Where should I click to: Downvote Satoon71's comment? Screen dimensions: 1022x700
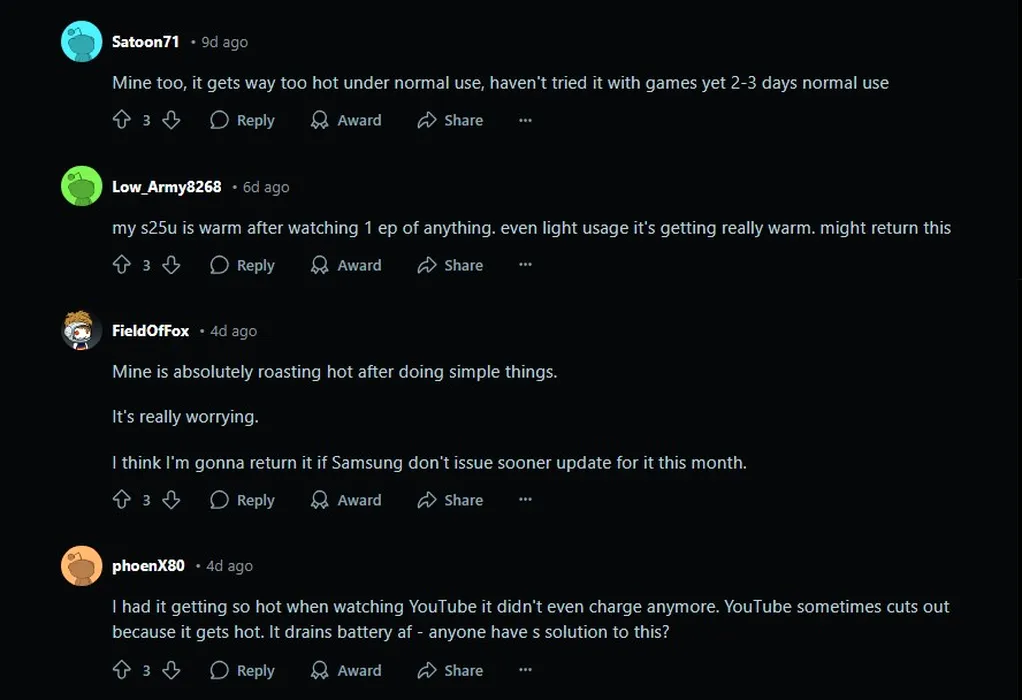point(171,120)
